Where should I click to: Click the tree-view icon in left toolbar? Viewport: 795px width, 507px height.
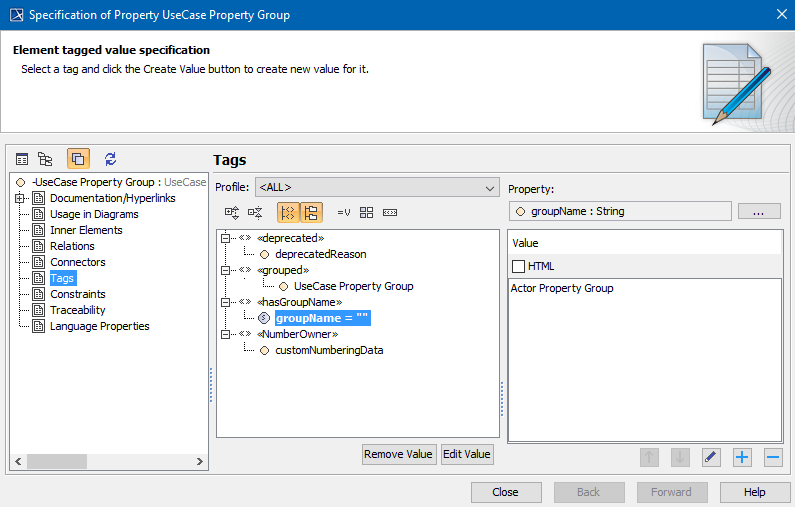pyautogui.click(x=45, y=159)
